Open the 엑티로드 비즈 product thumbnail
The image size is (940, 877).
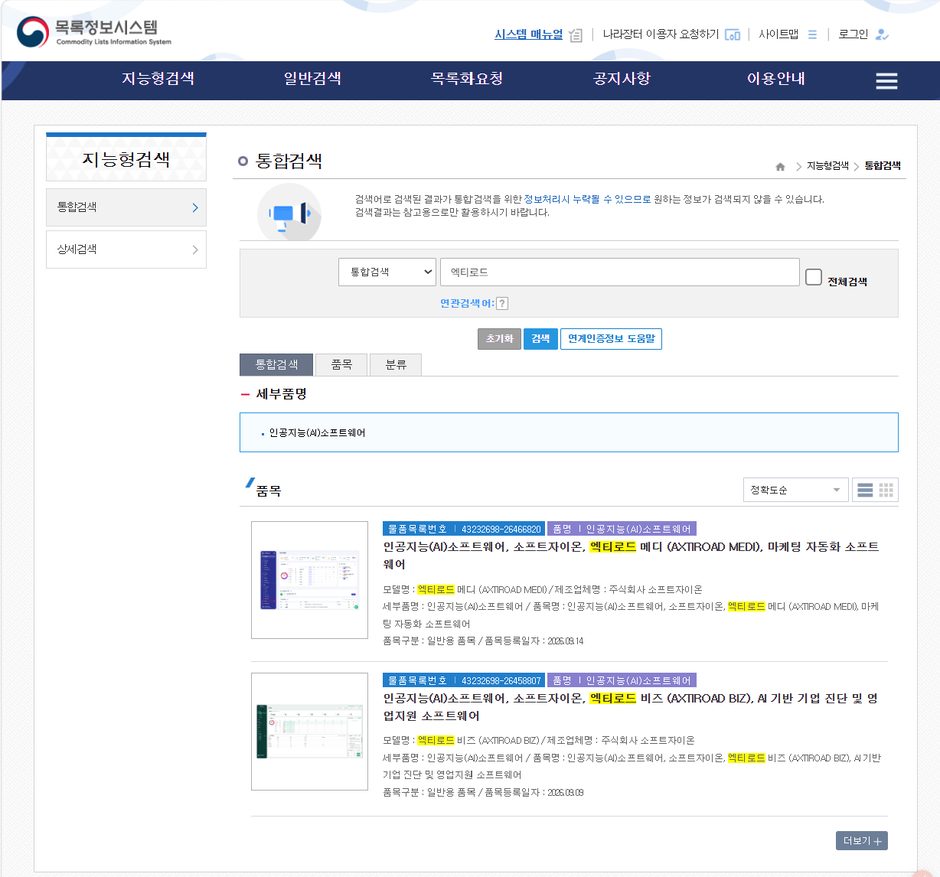pos(309,731)
